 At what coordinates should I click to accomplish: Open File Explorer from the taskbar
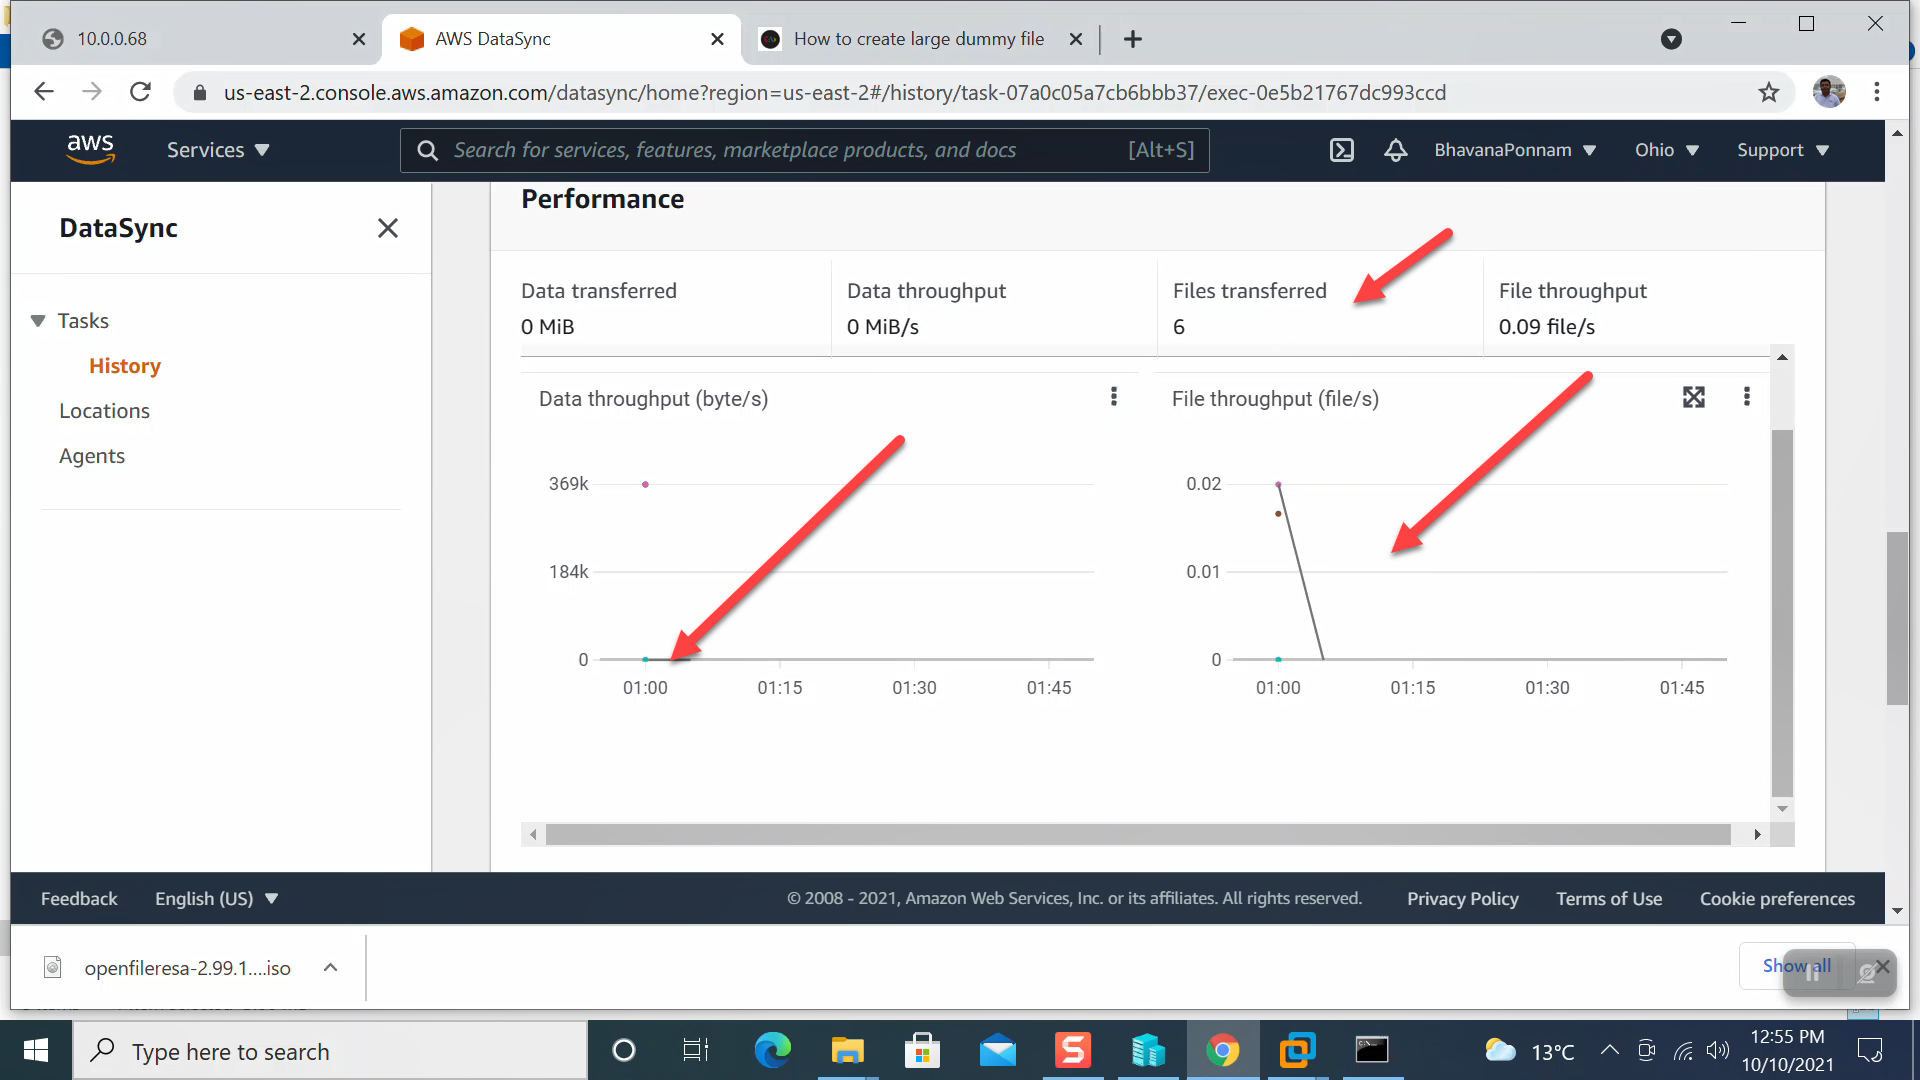pyautogui.click(x=847, y=1050)
